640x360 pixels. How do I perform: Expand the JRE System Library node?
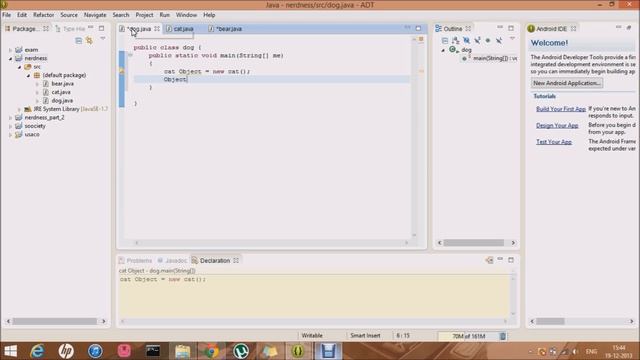pyautogui.click(x=19, y=109)
